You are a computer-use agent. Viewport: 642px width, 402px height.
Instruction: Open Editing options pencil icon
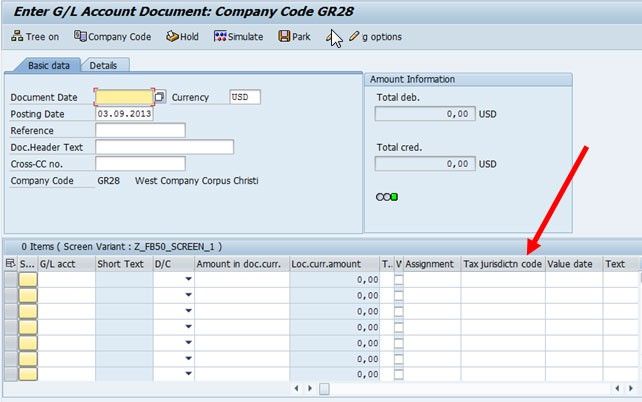pyautogui.click(x=354, y=36)
